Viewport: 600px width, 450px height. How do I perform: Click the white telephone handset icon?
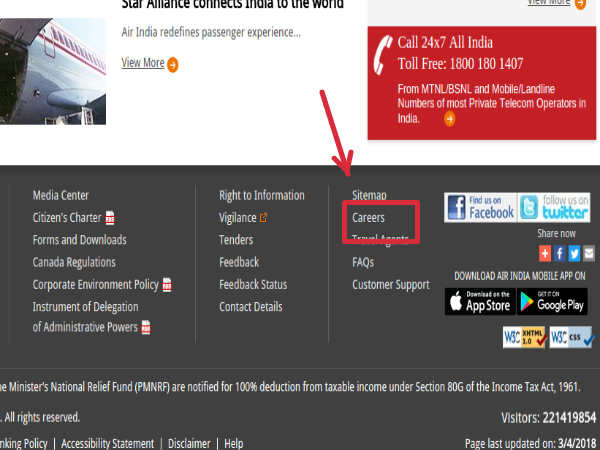pyautogui.click(x=383, y=55)
